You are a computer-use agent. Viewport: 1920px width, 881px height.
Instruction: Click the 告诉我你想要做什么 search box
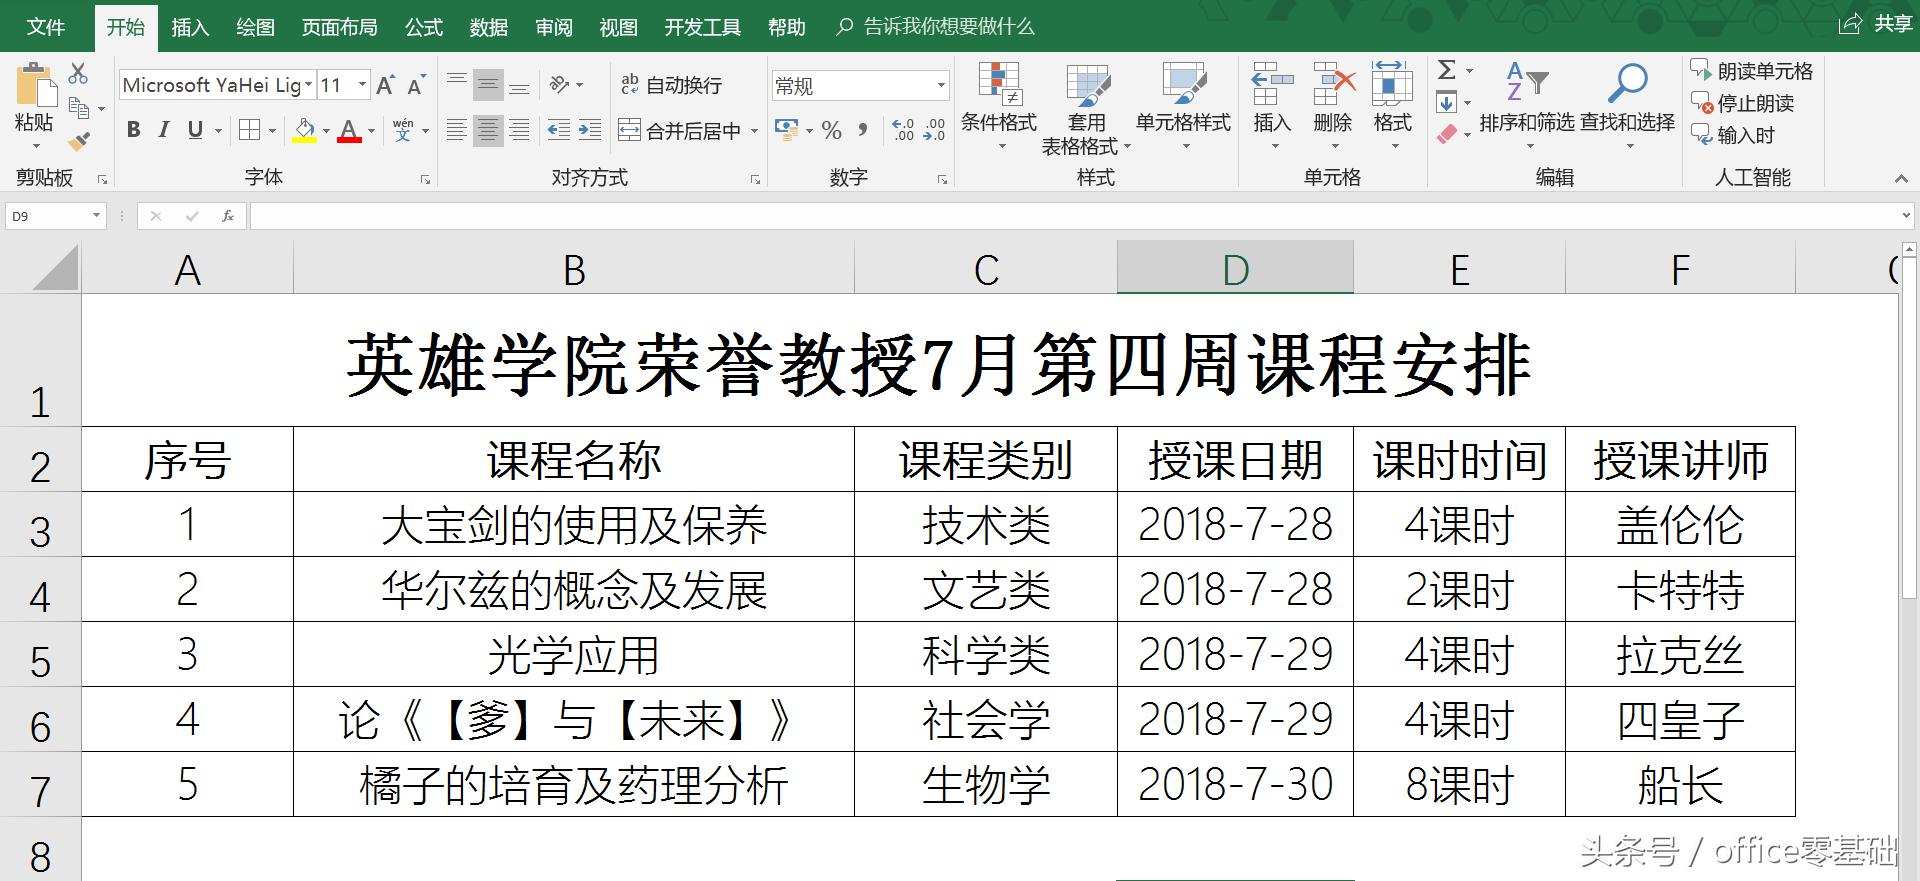(936, 27)
